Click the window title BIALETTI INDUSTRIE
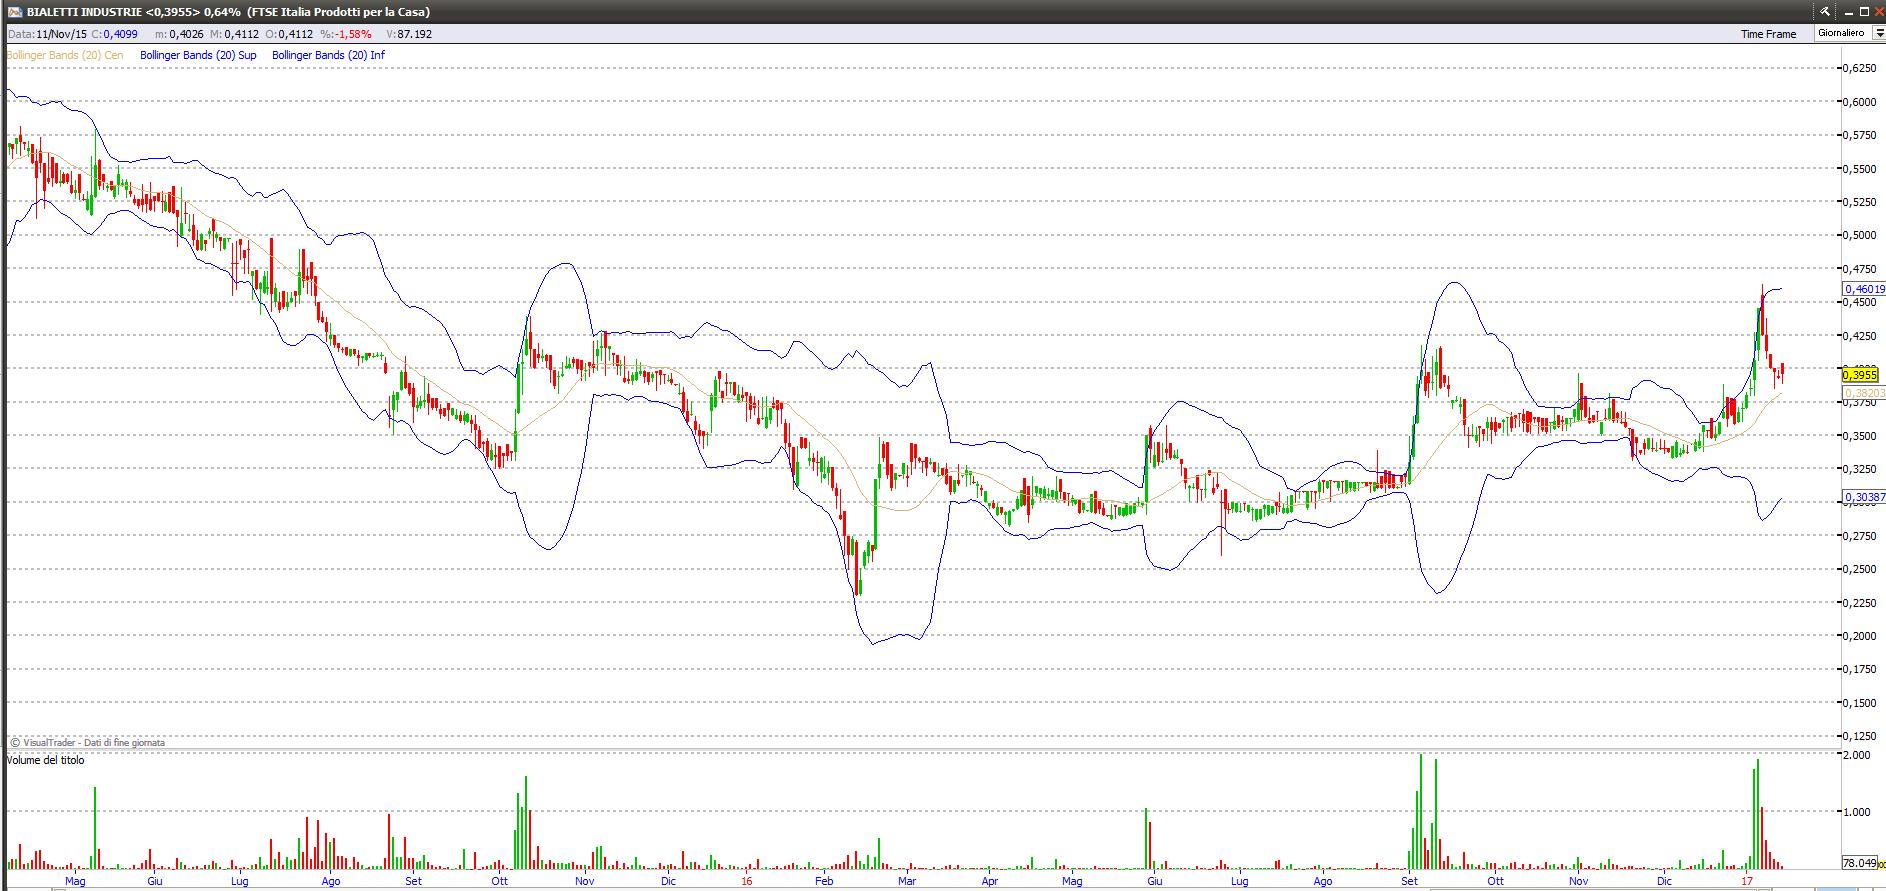 85,12
